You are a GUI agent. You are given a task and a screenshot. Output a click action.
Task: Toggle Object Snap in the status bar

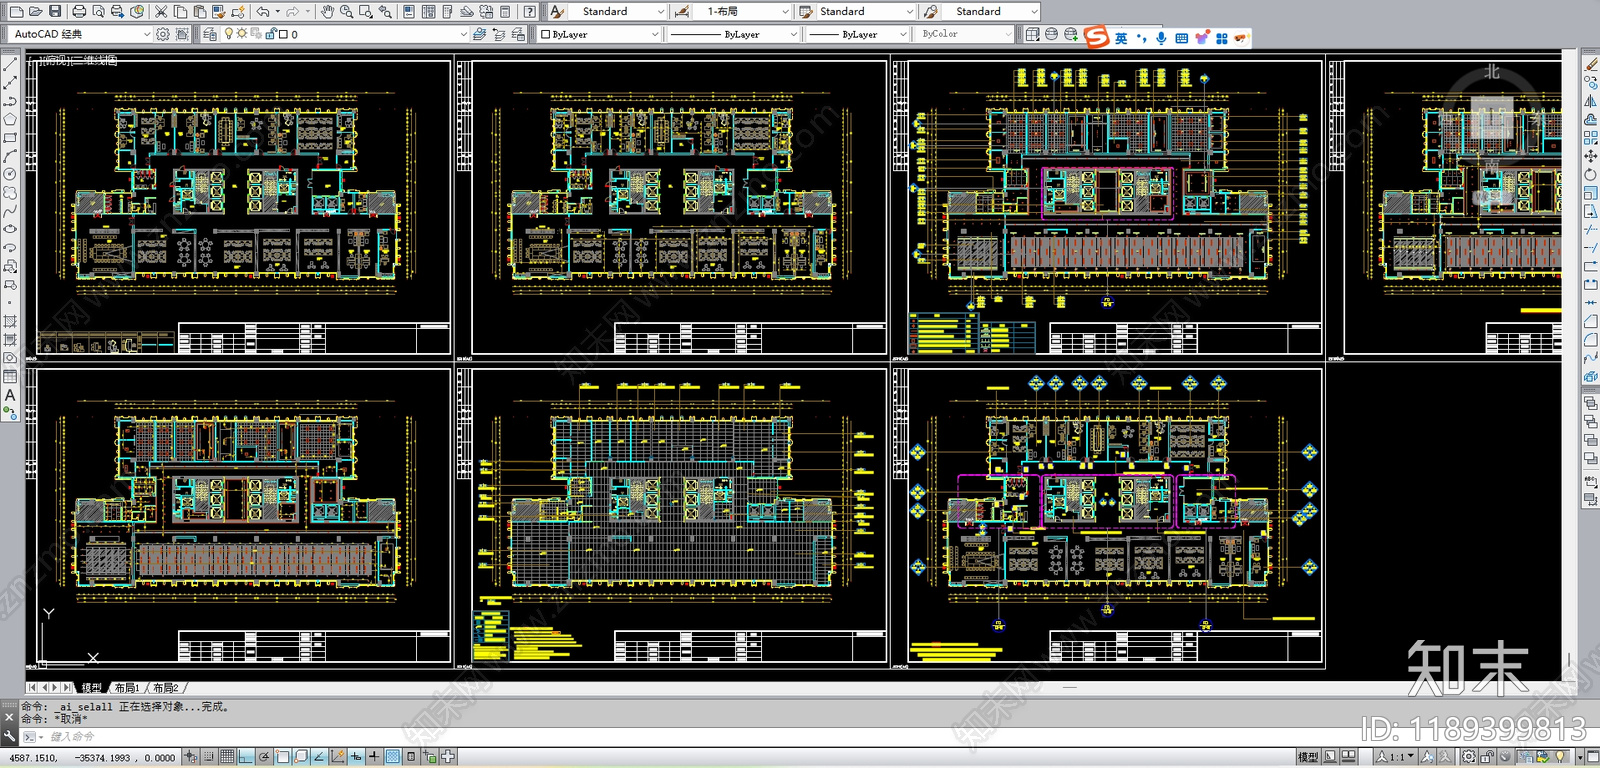point(283,757)
